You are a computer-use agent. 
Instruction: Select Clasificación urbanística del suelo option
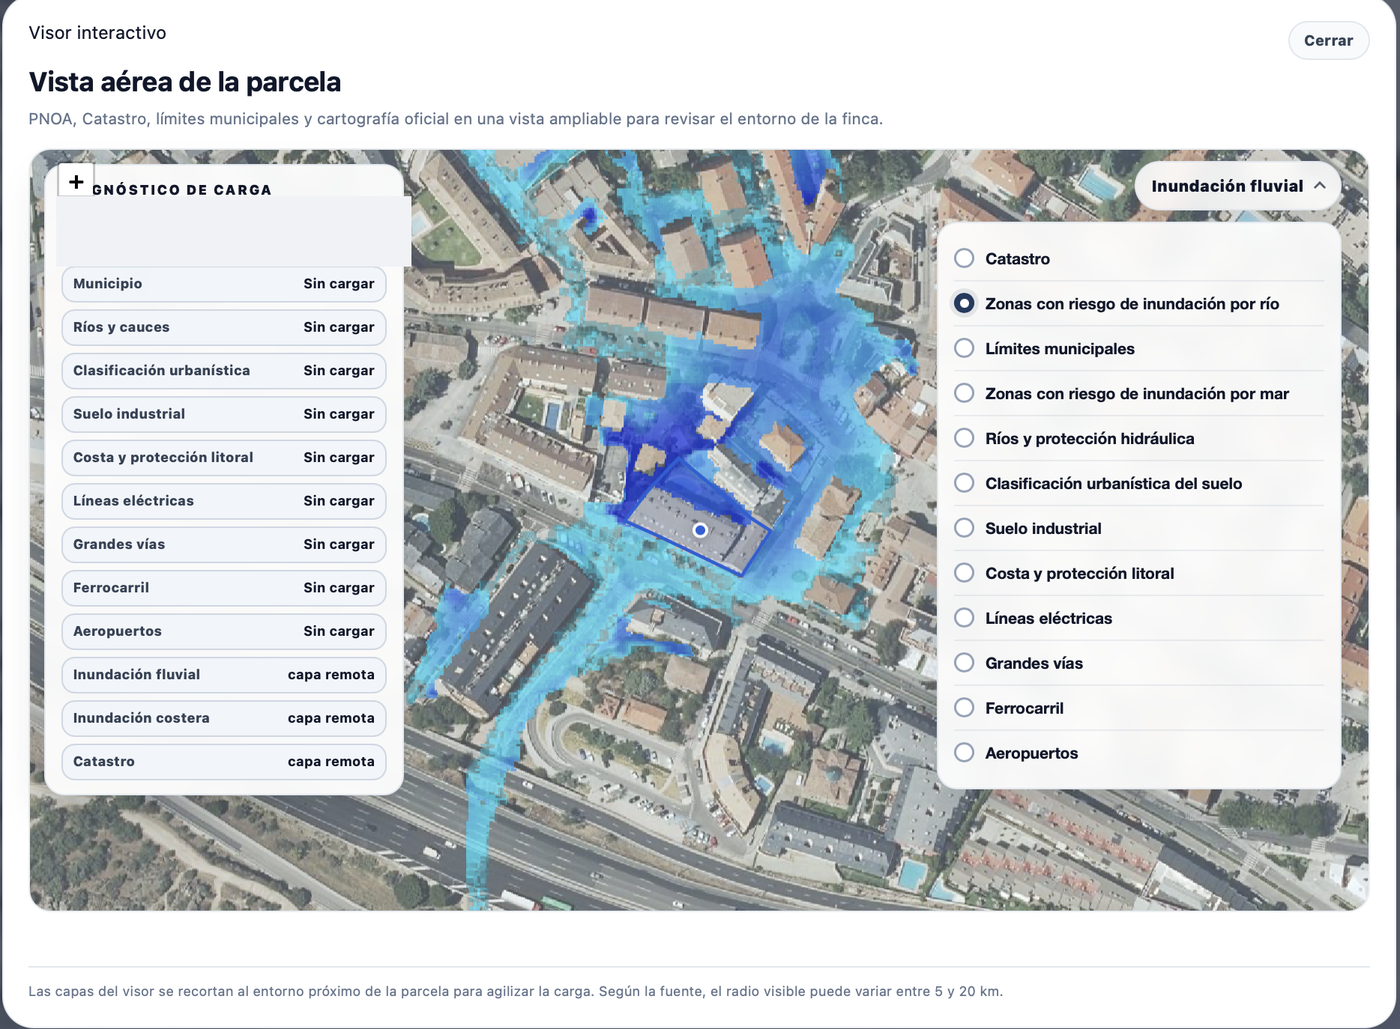pos(964,483)
